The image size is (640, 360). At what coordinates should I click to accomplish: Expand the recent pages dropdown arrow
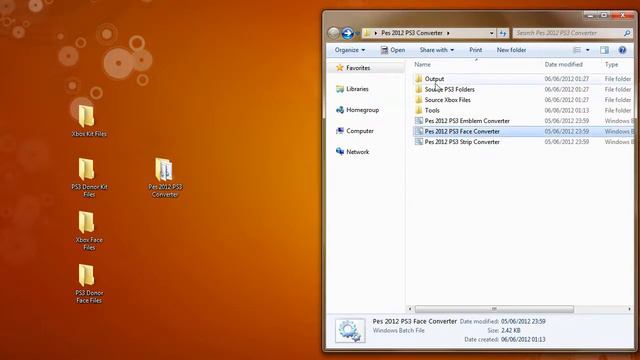(x=358, y=33)
